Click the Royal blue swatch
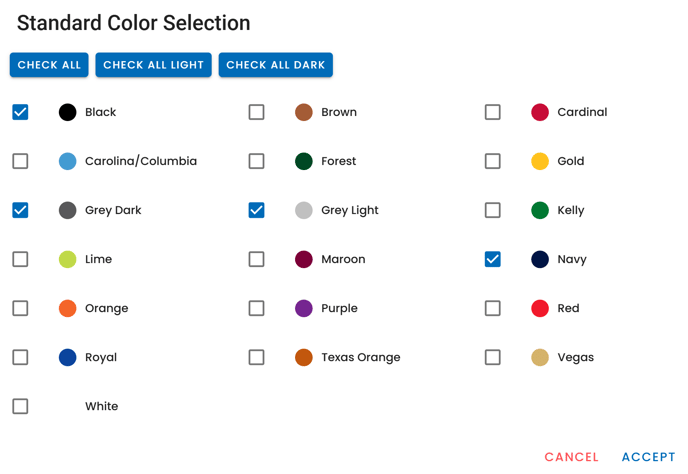 (x=68, y=357)
